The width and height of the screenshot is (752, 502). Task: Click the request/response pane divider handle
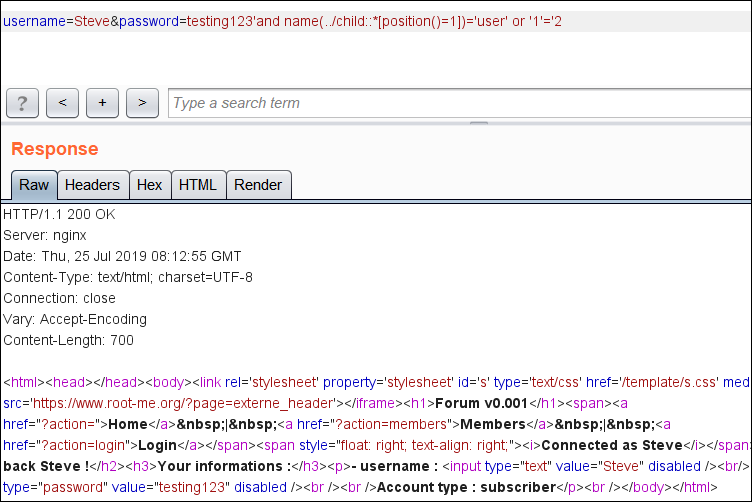[479, 124]
